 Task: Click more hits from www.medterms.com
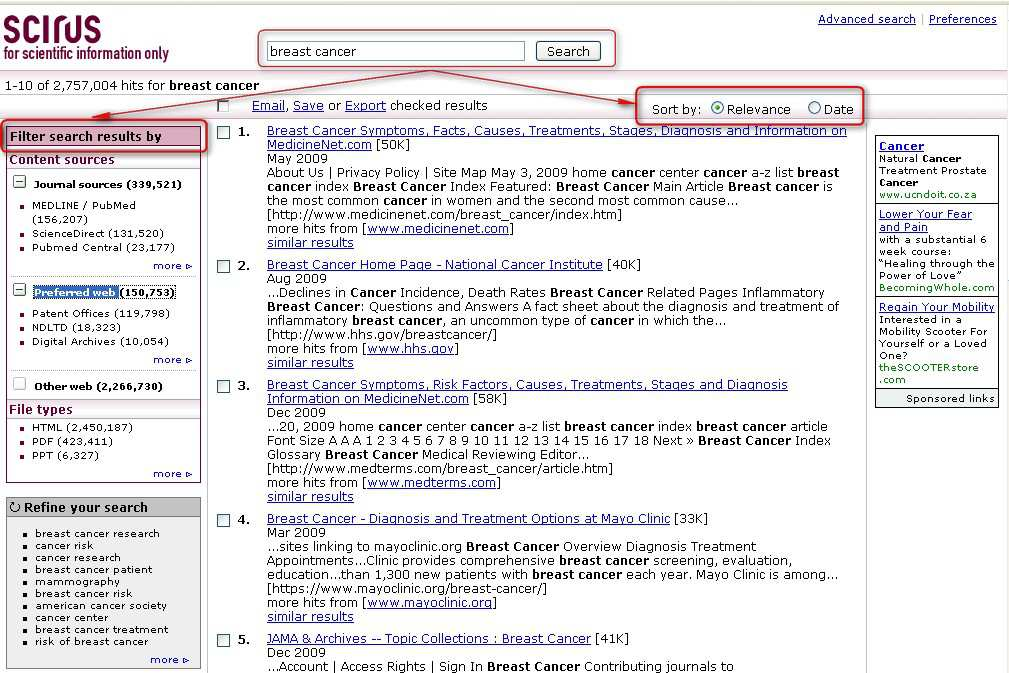(431, 483)
